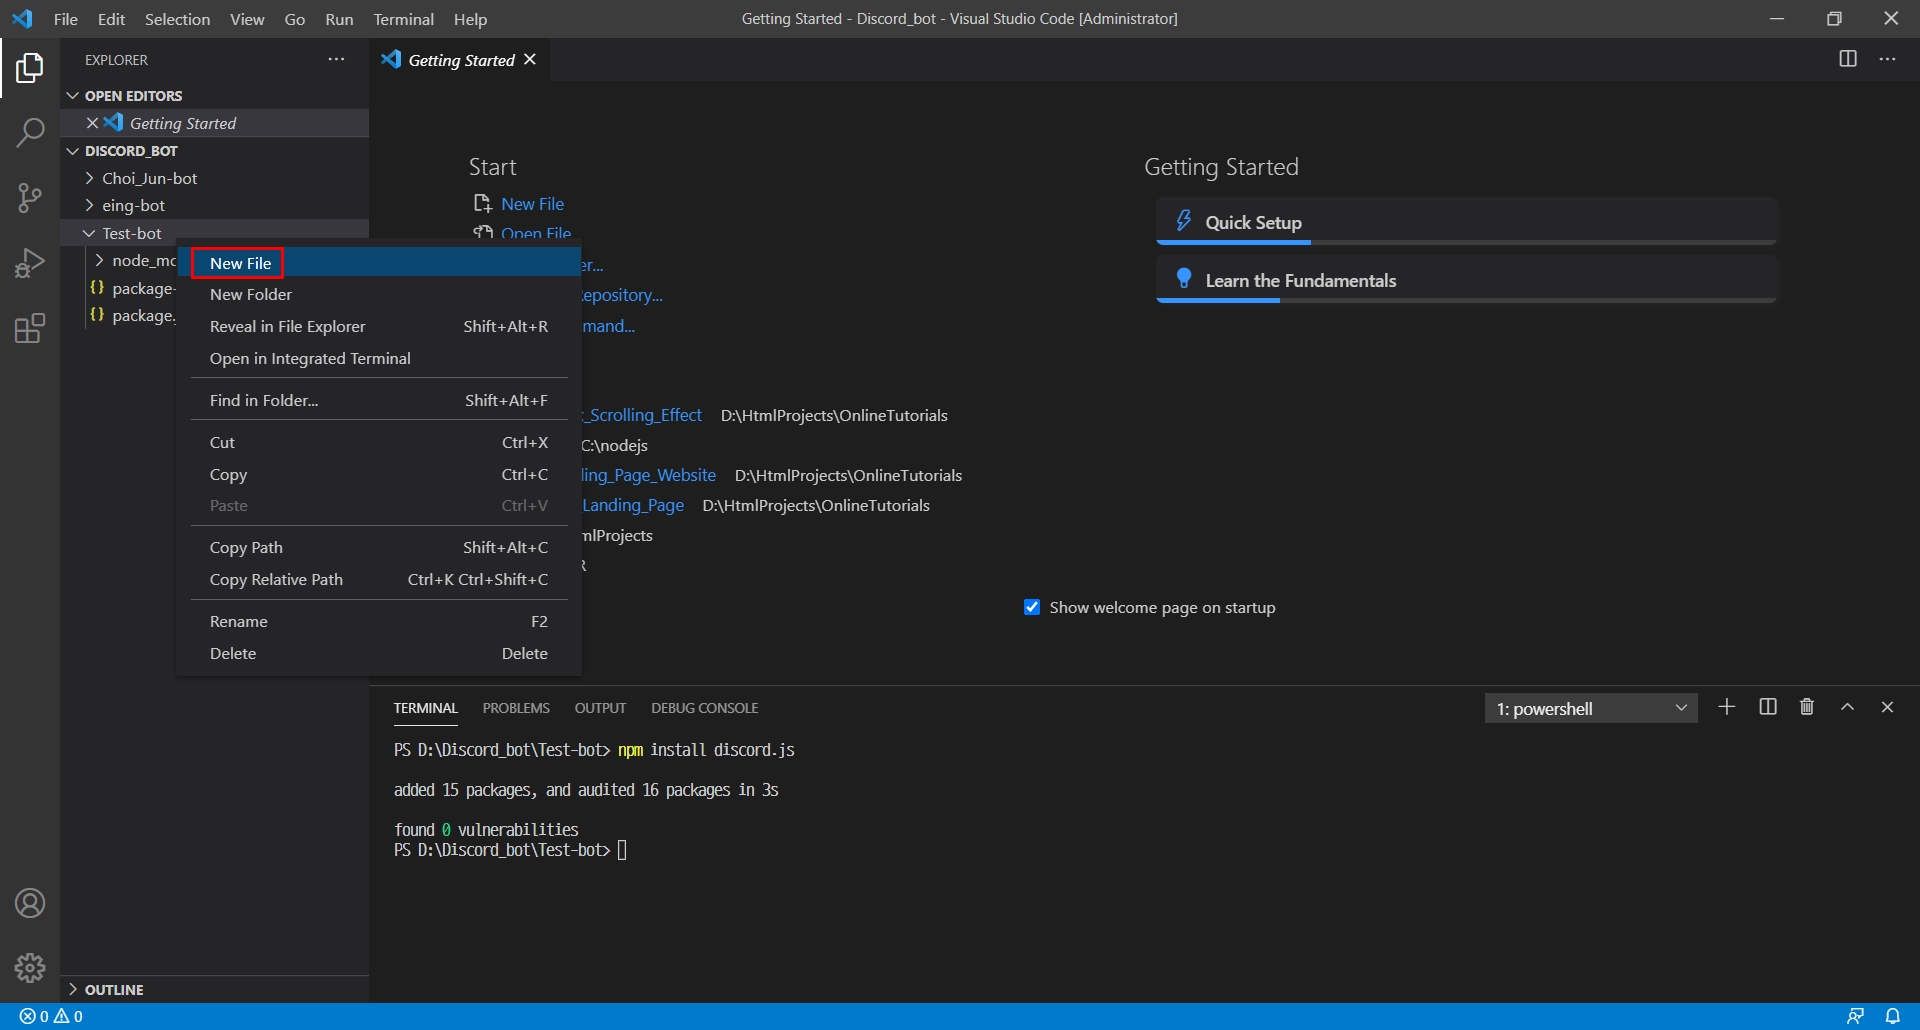
Task: Close the Getting Started editor tab
Action: click(530, 60)
